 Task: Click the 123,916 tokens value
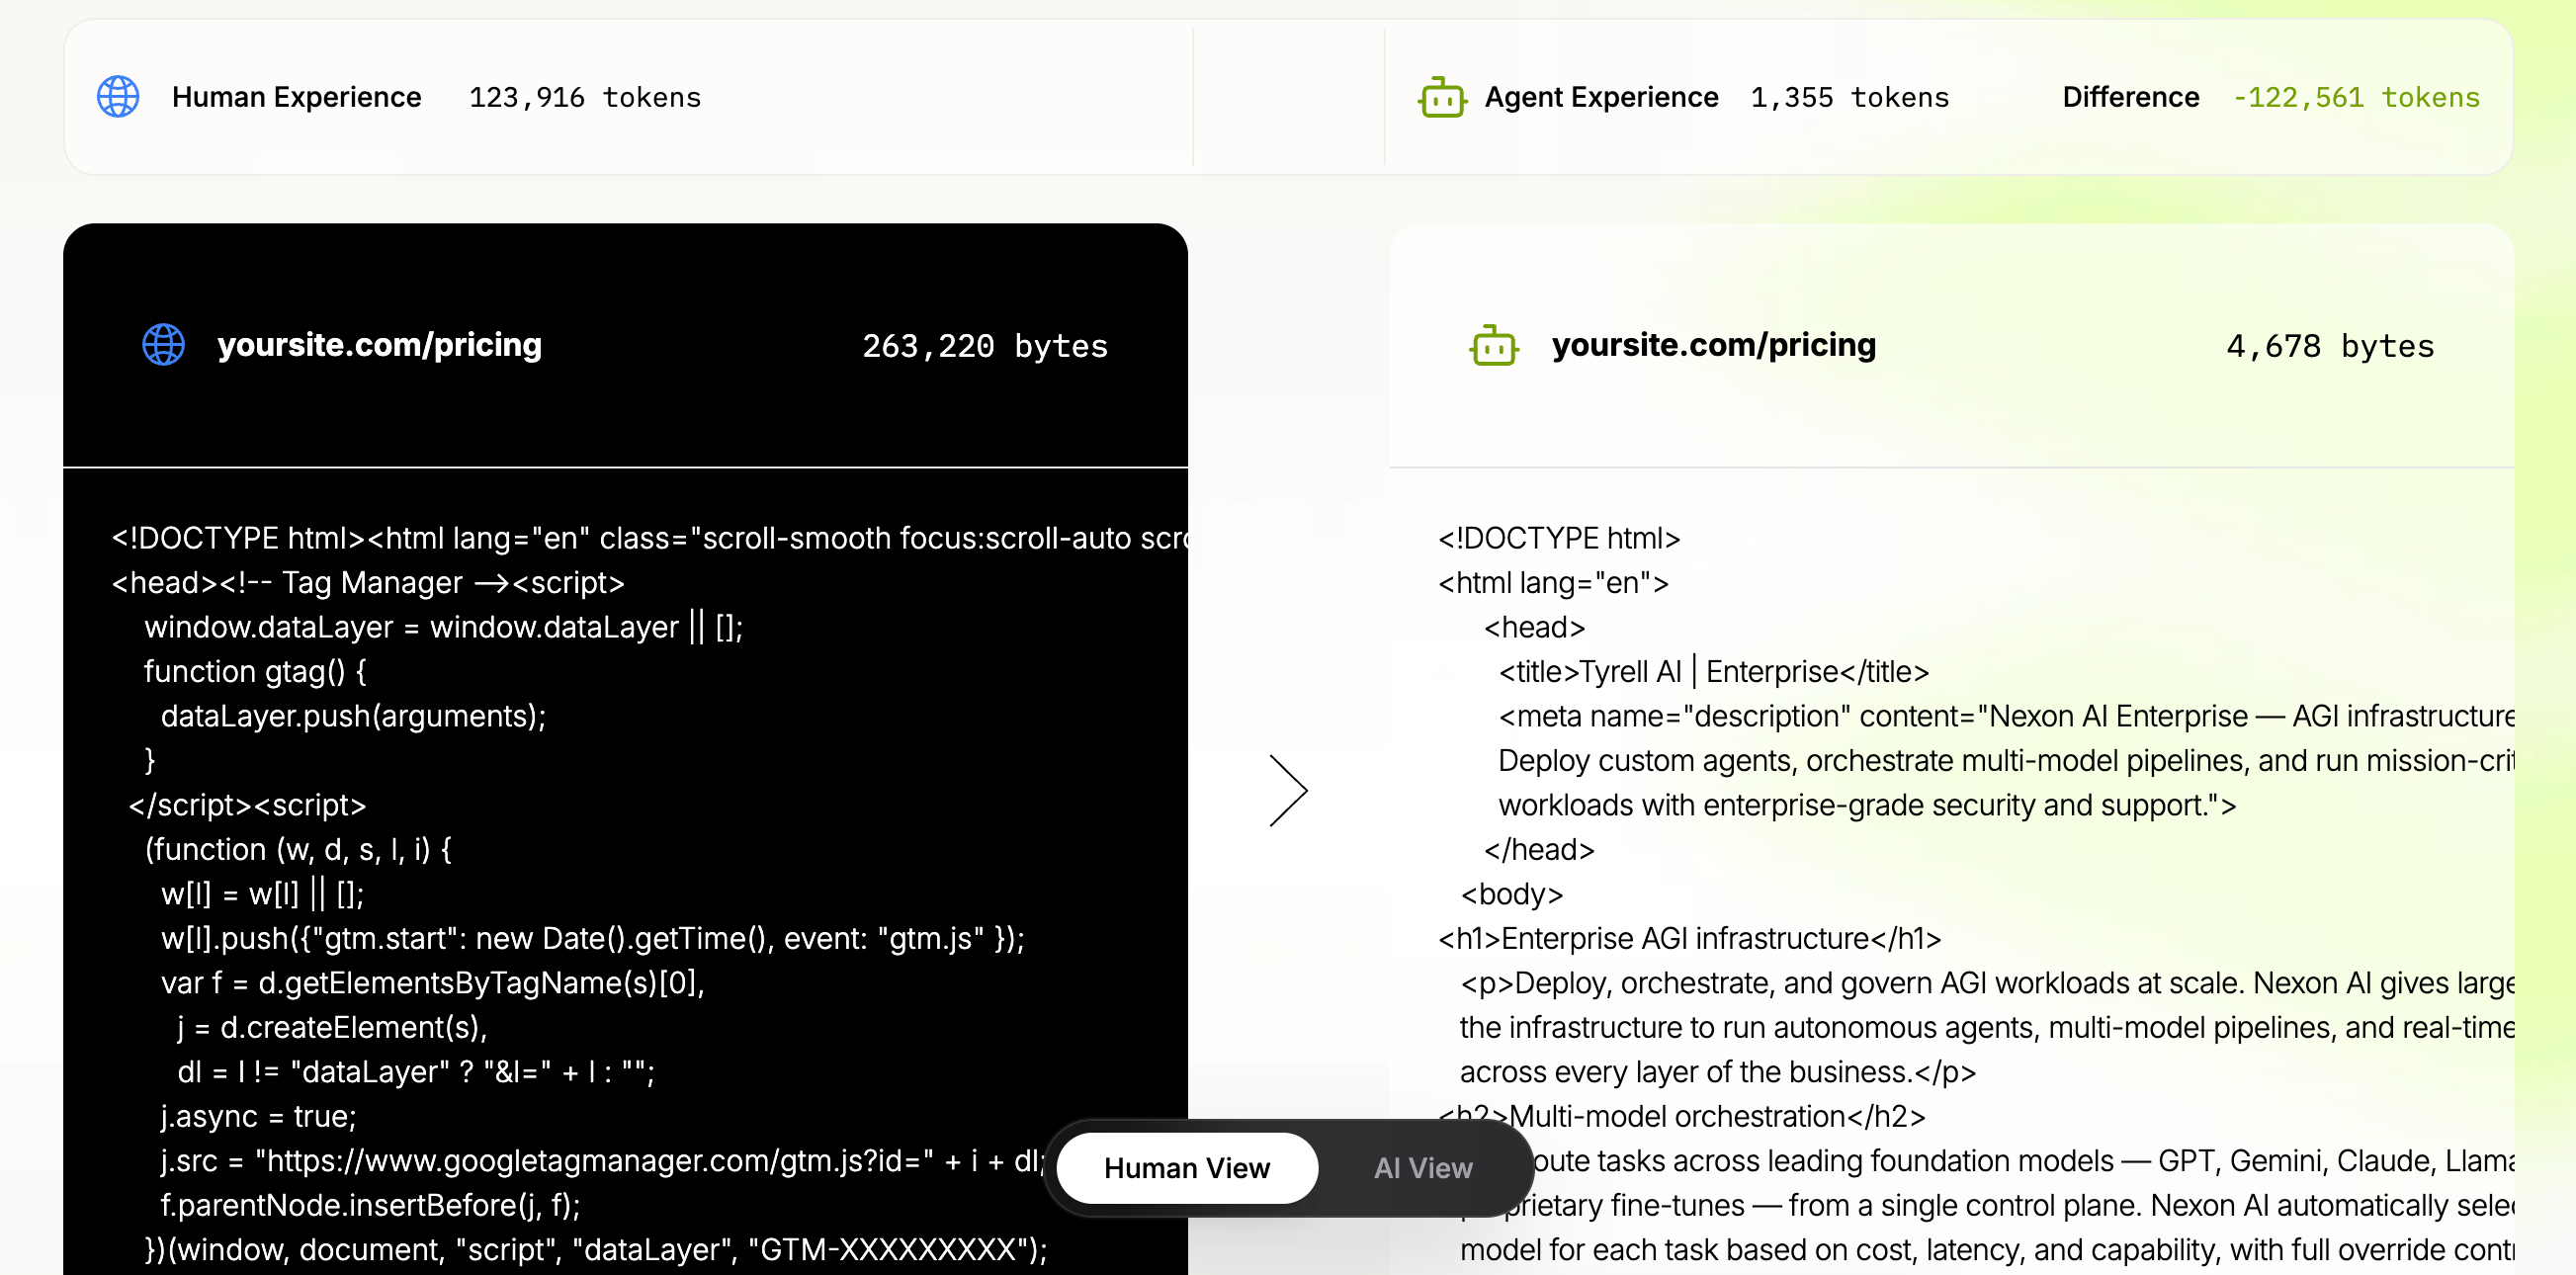[585, 98]
